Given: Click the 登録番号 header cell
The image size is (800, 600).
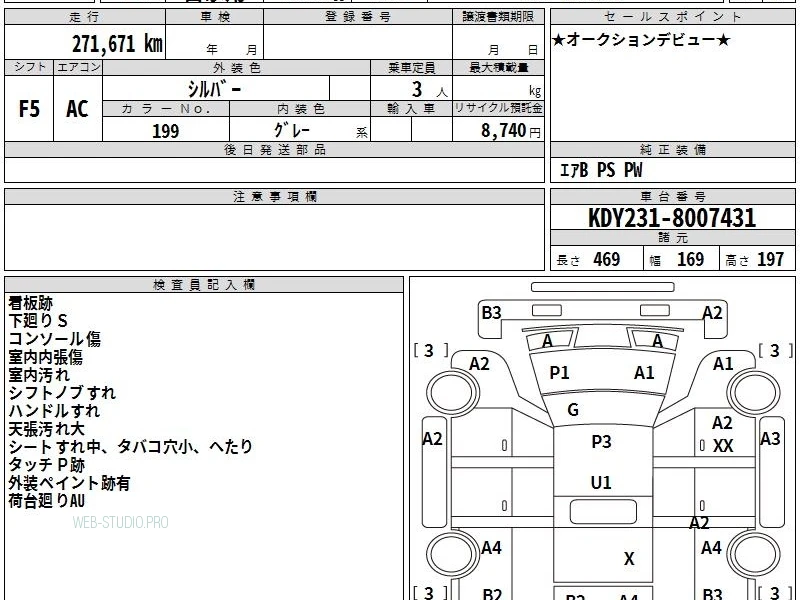Looking at the screenshot, I should (x=358, y=16).
